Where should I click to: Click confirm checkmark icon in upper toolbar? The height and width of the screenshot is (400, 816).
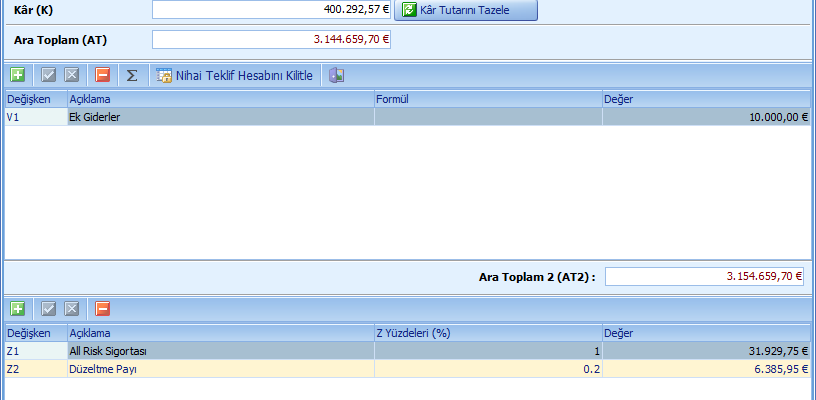tap(49, 75)
